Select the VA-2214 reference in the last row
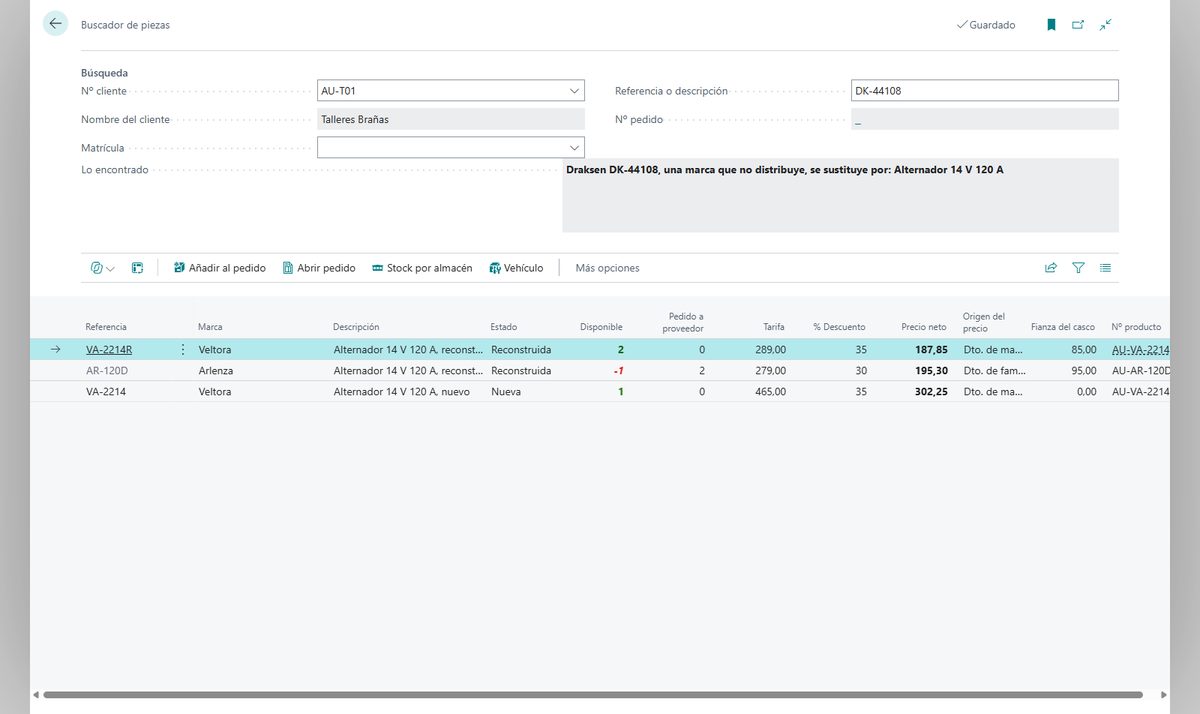Viewport: 1200px width, 714px height. click(x=106, y=392)
